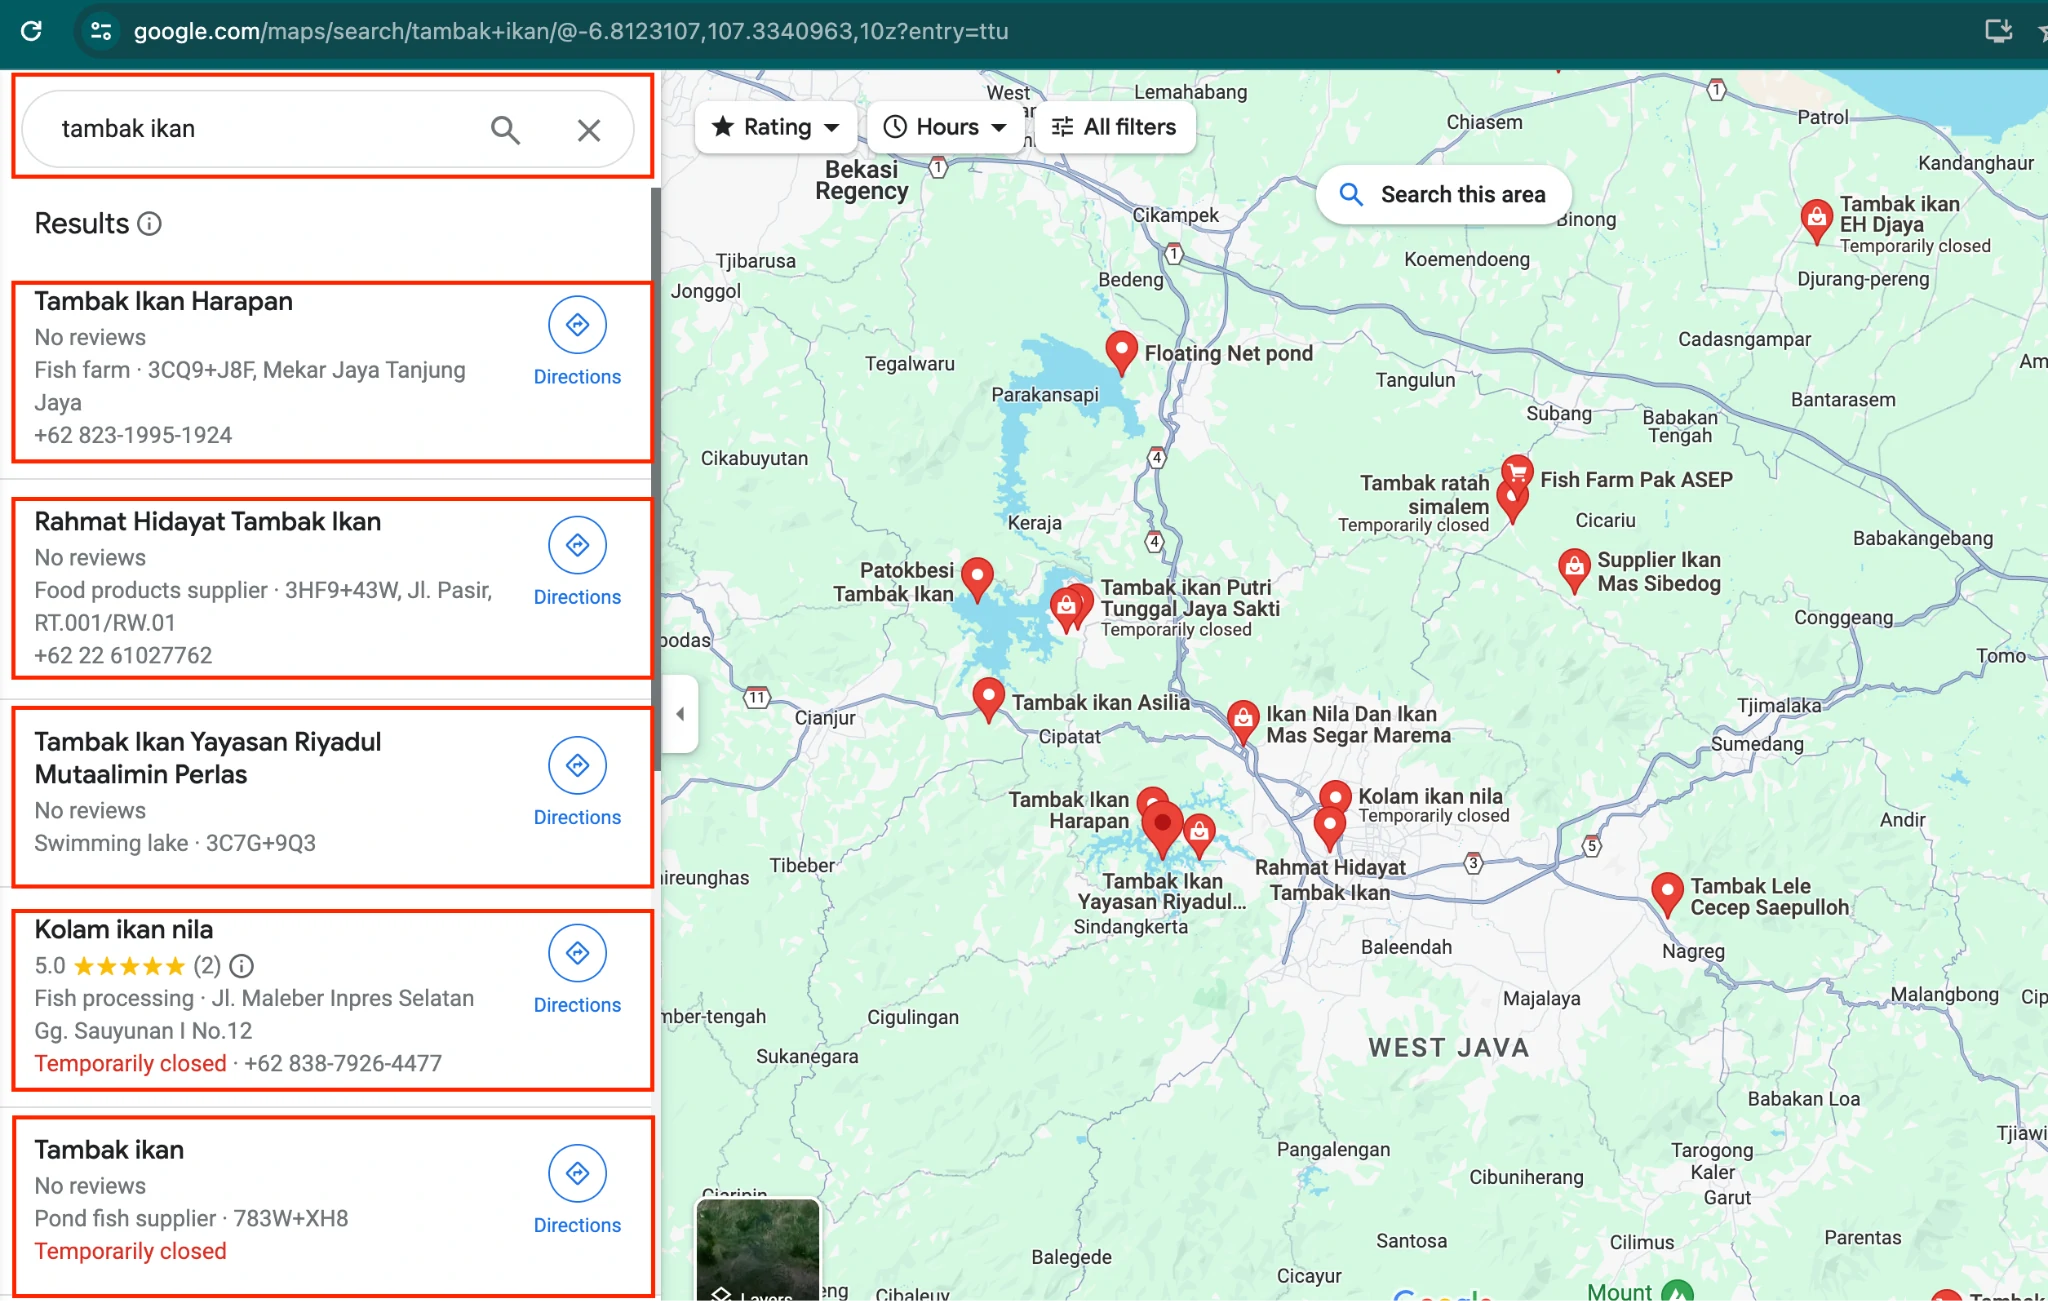2048x1301 pixels.
Task: Select the Tambak Lele Cecep Saepulloh pin
Action: (x=1666, y=890)
